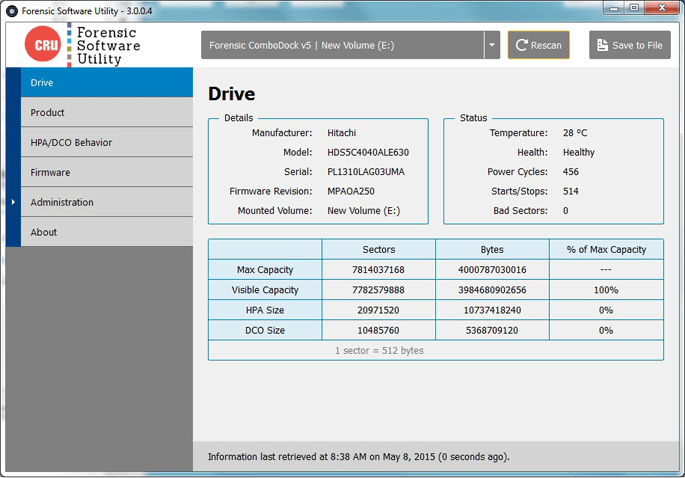
Task: Click the CRU logo icon
Action: click(43, 45)
